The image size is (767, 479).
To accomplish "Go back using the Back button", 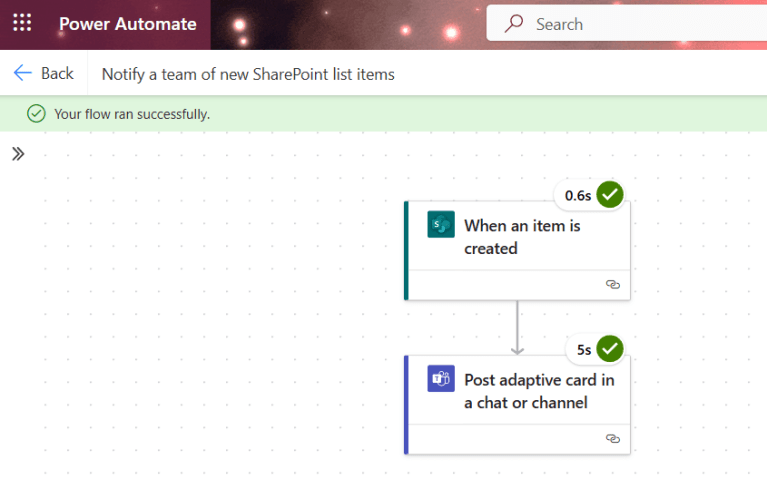I will (44, 73).
